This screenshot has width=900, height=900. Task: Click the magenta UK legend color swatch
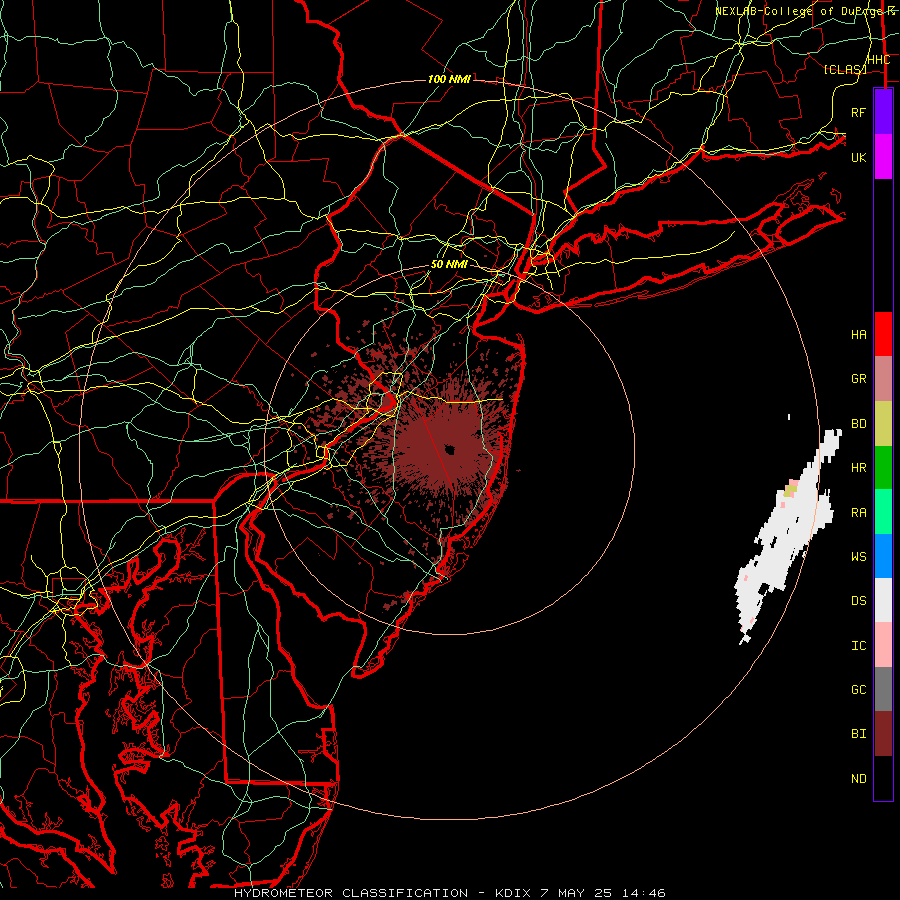click(x=883, y=157)
